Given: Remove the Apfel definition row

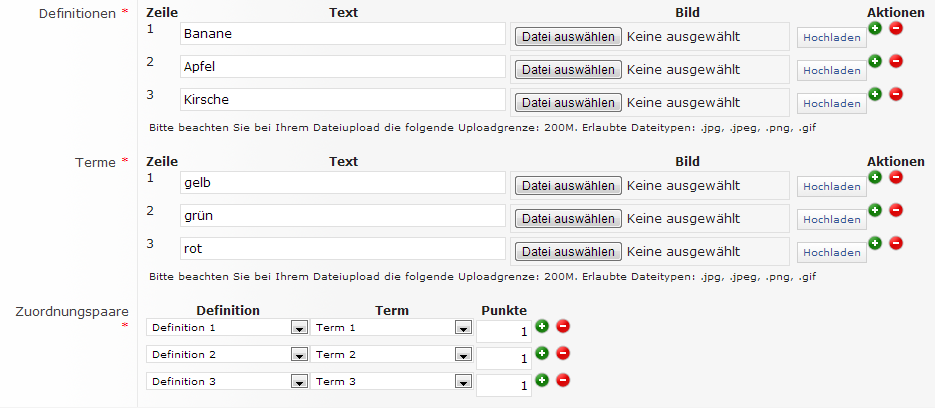Looking at the screenshot, I should (x=895, y=62).
